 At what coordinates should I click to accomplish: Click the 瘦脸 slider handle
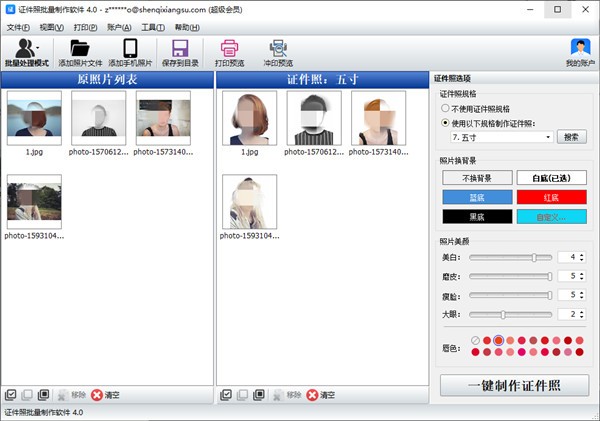[550, 295]
